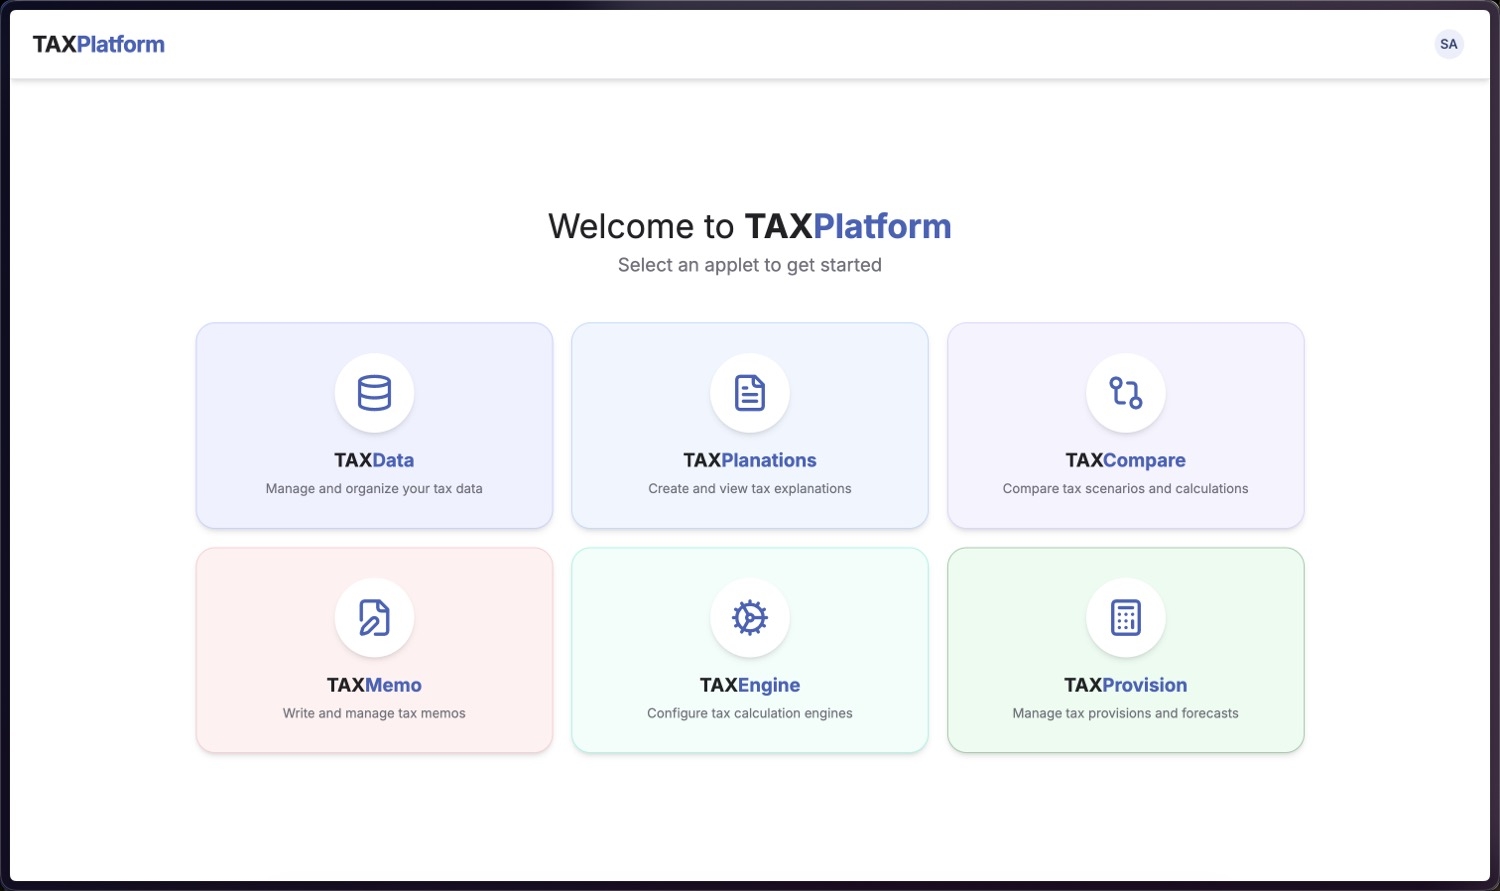
Task: Open the TAXCompare applet title
Action: point(1126,460)
